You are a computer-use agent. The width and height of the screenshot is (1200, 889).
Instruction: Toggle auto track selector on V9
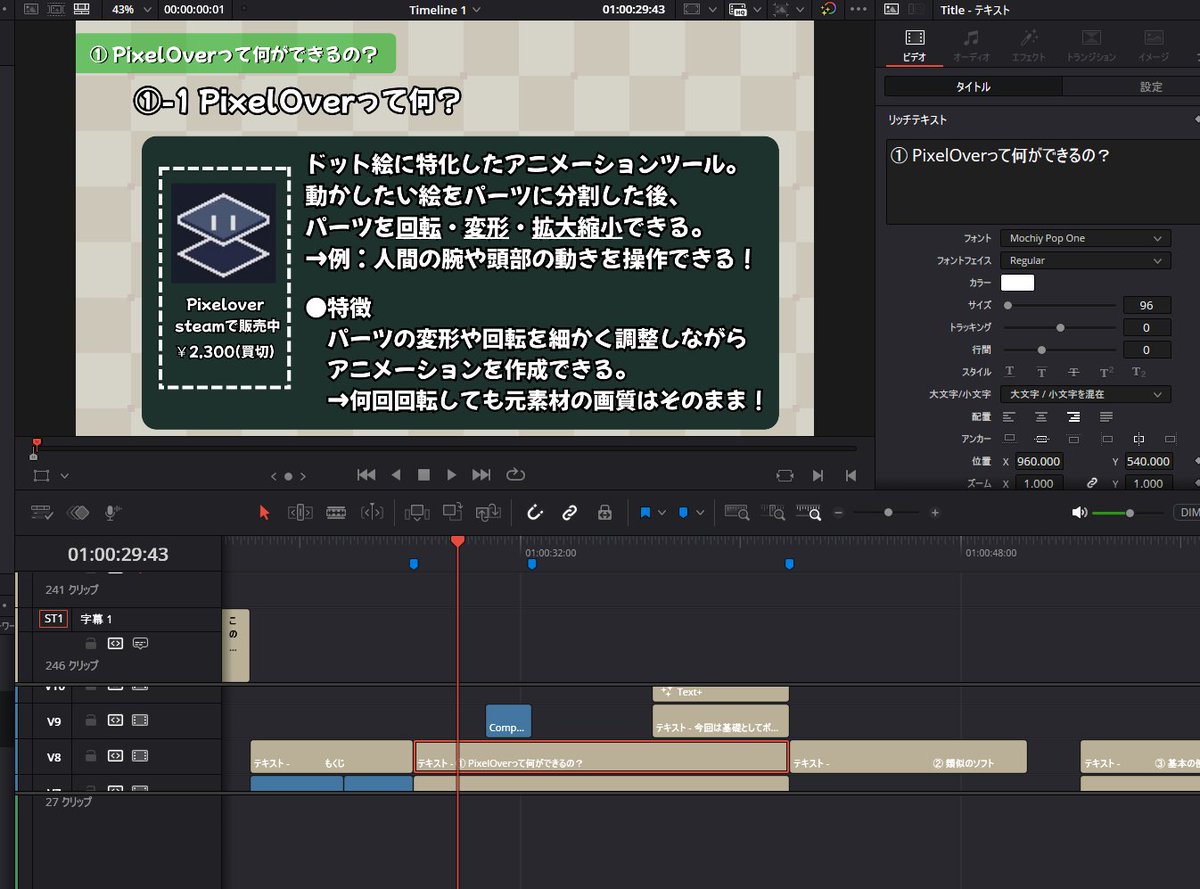115,720
